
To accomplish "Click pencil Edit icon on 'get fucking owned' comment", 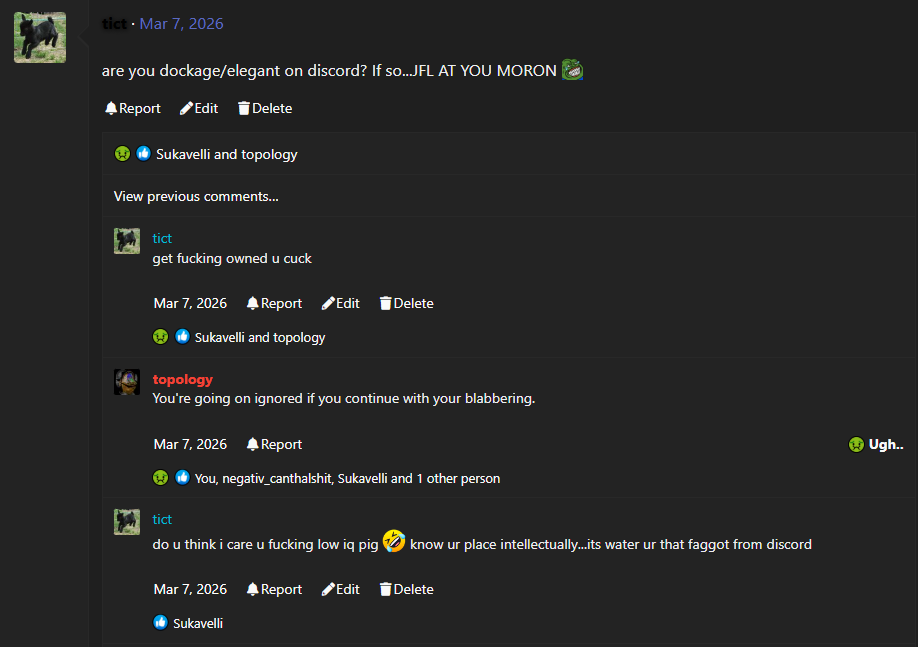I will pyautogui.click(x=328, y=303).
